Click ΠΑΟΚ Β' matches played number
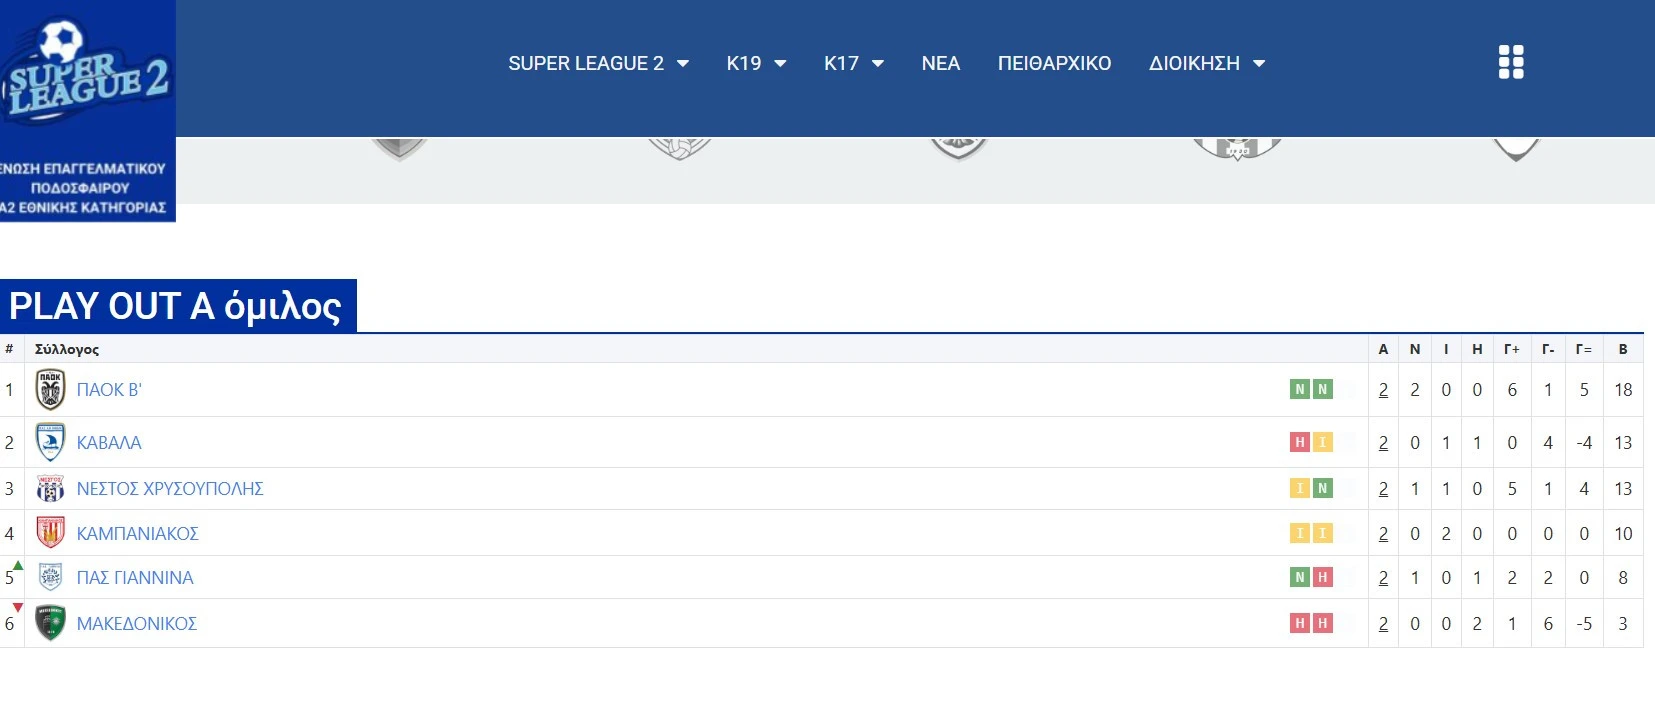1655x711 pixels. [1383, 390]
